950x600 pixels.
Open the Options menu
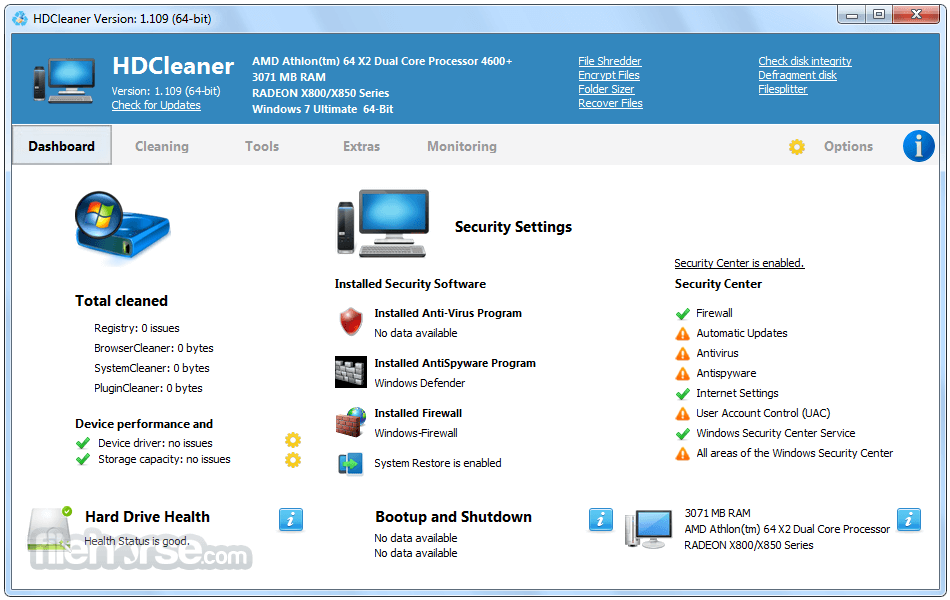pyautogui.click(x=848, y=146)
